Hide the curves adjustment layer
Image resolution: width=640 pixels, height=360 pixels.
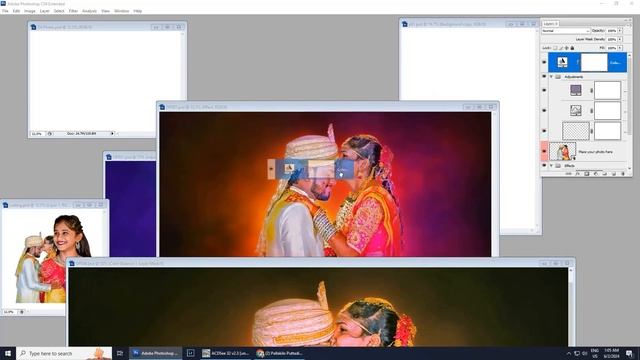point(544,110)
